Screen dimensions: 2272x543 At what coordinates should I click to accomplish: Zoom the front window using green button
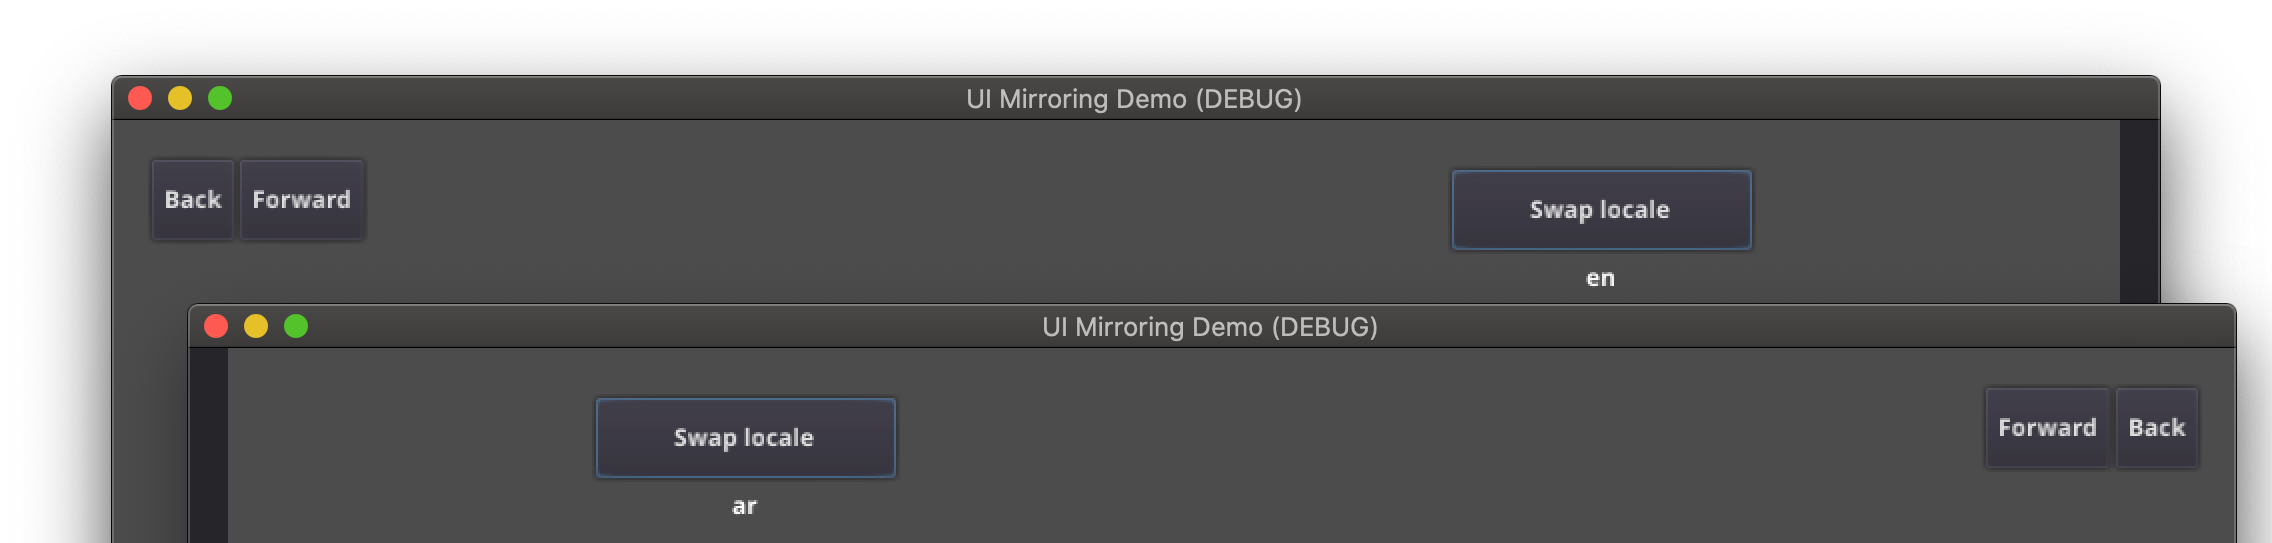pyautogui.click(x=296, y=326)
